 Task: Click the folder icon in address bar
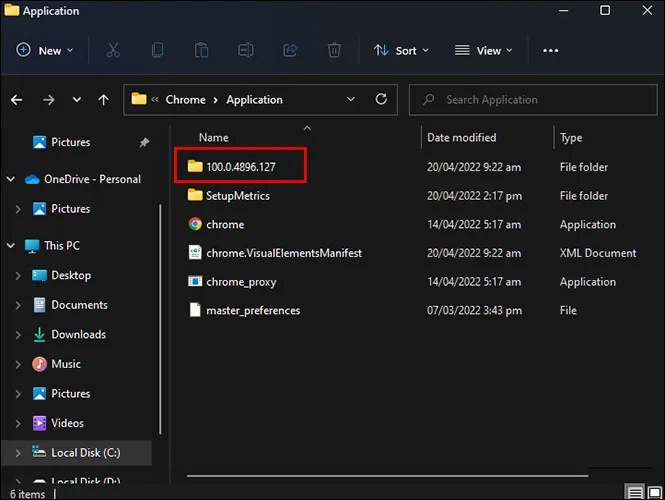point(139,99)
